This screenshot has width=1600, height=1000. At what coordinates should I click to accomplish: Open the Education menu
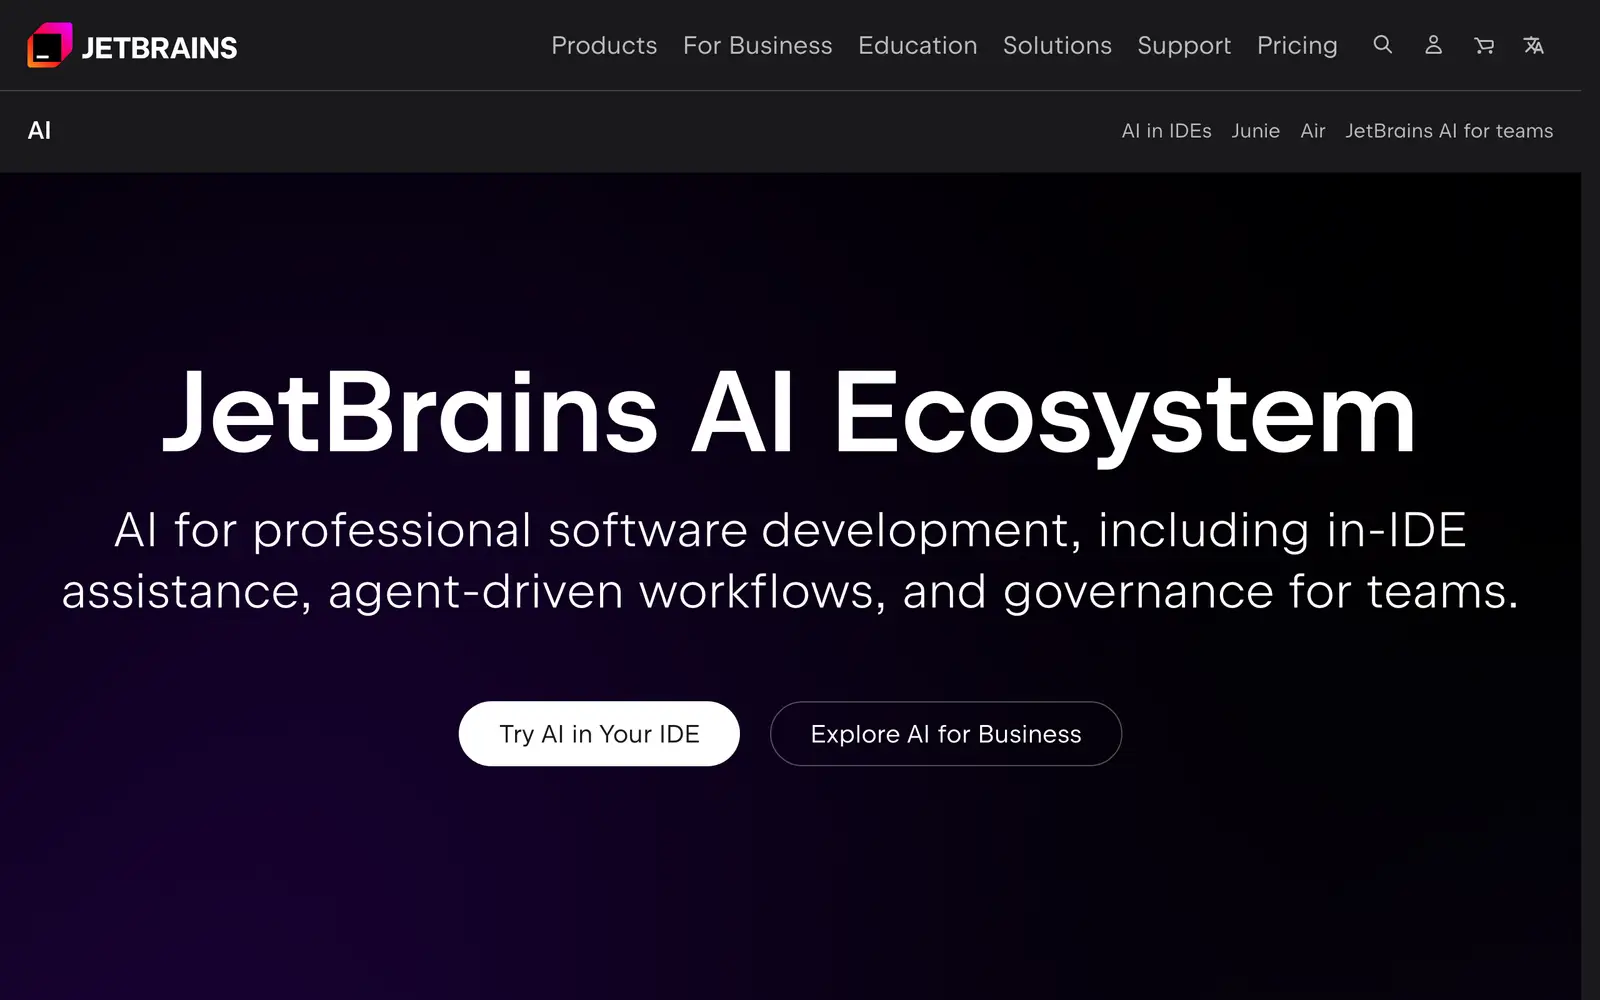point(917,46)
